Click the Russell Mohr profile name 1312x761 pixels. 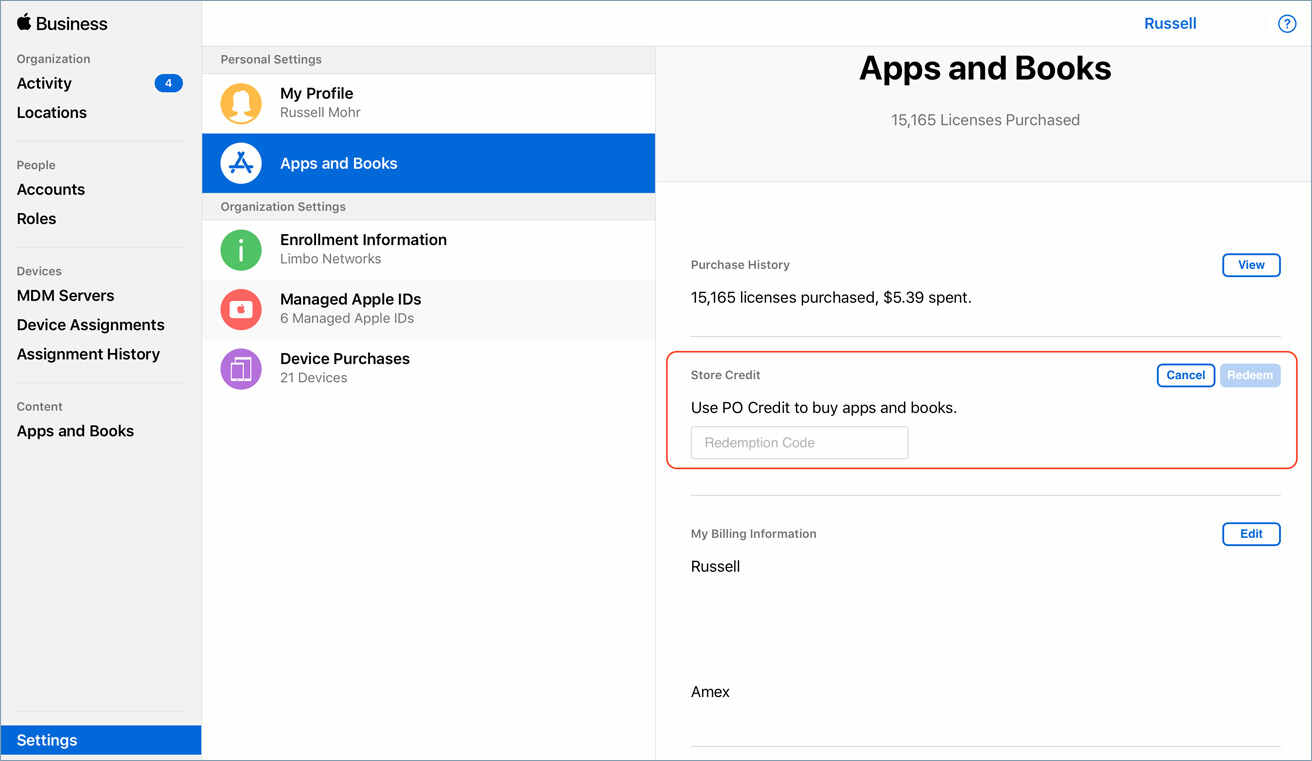320,112
